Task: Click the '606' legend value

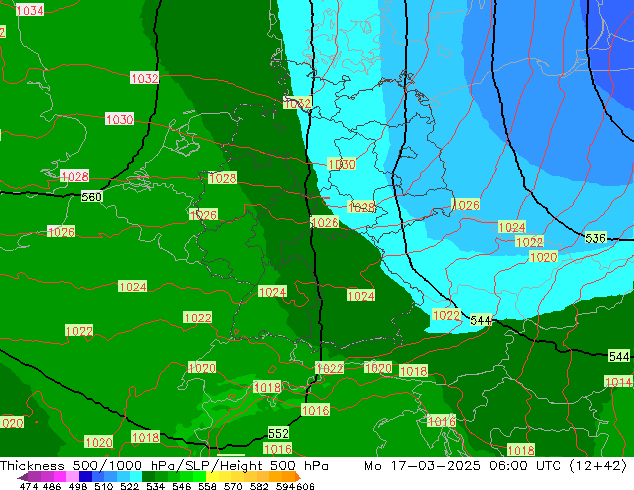Action: (x=305, y=486)
